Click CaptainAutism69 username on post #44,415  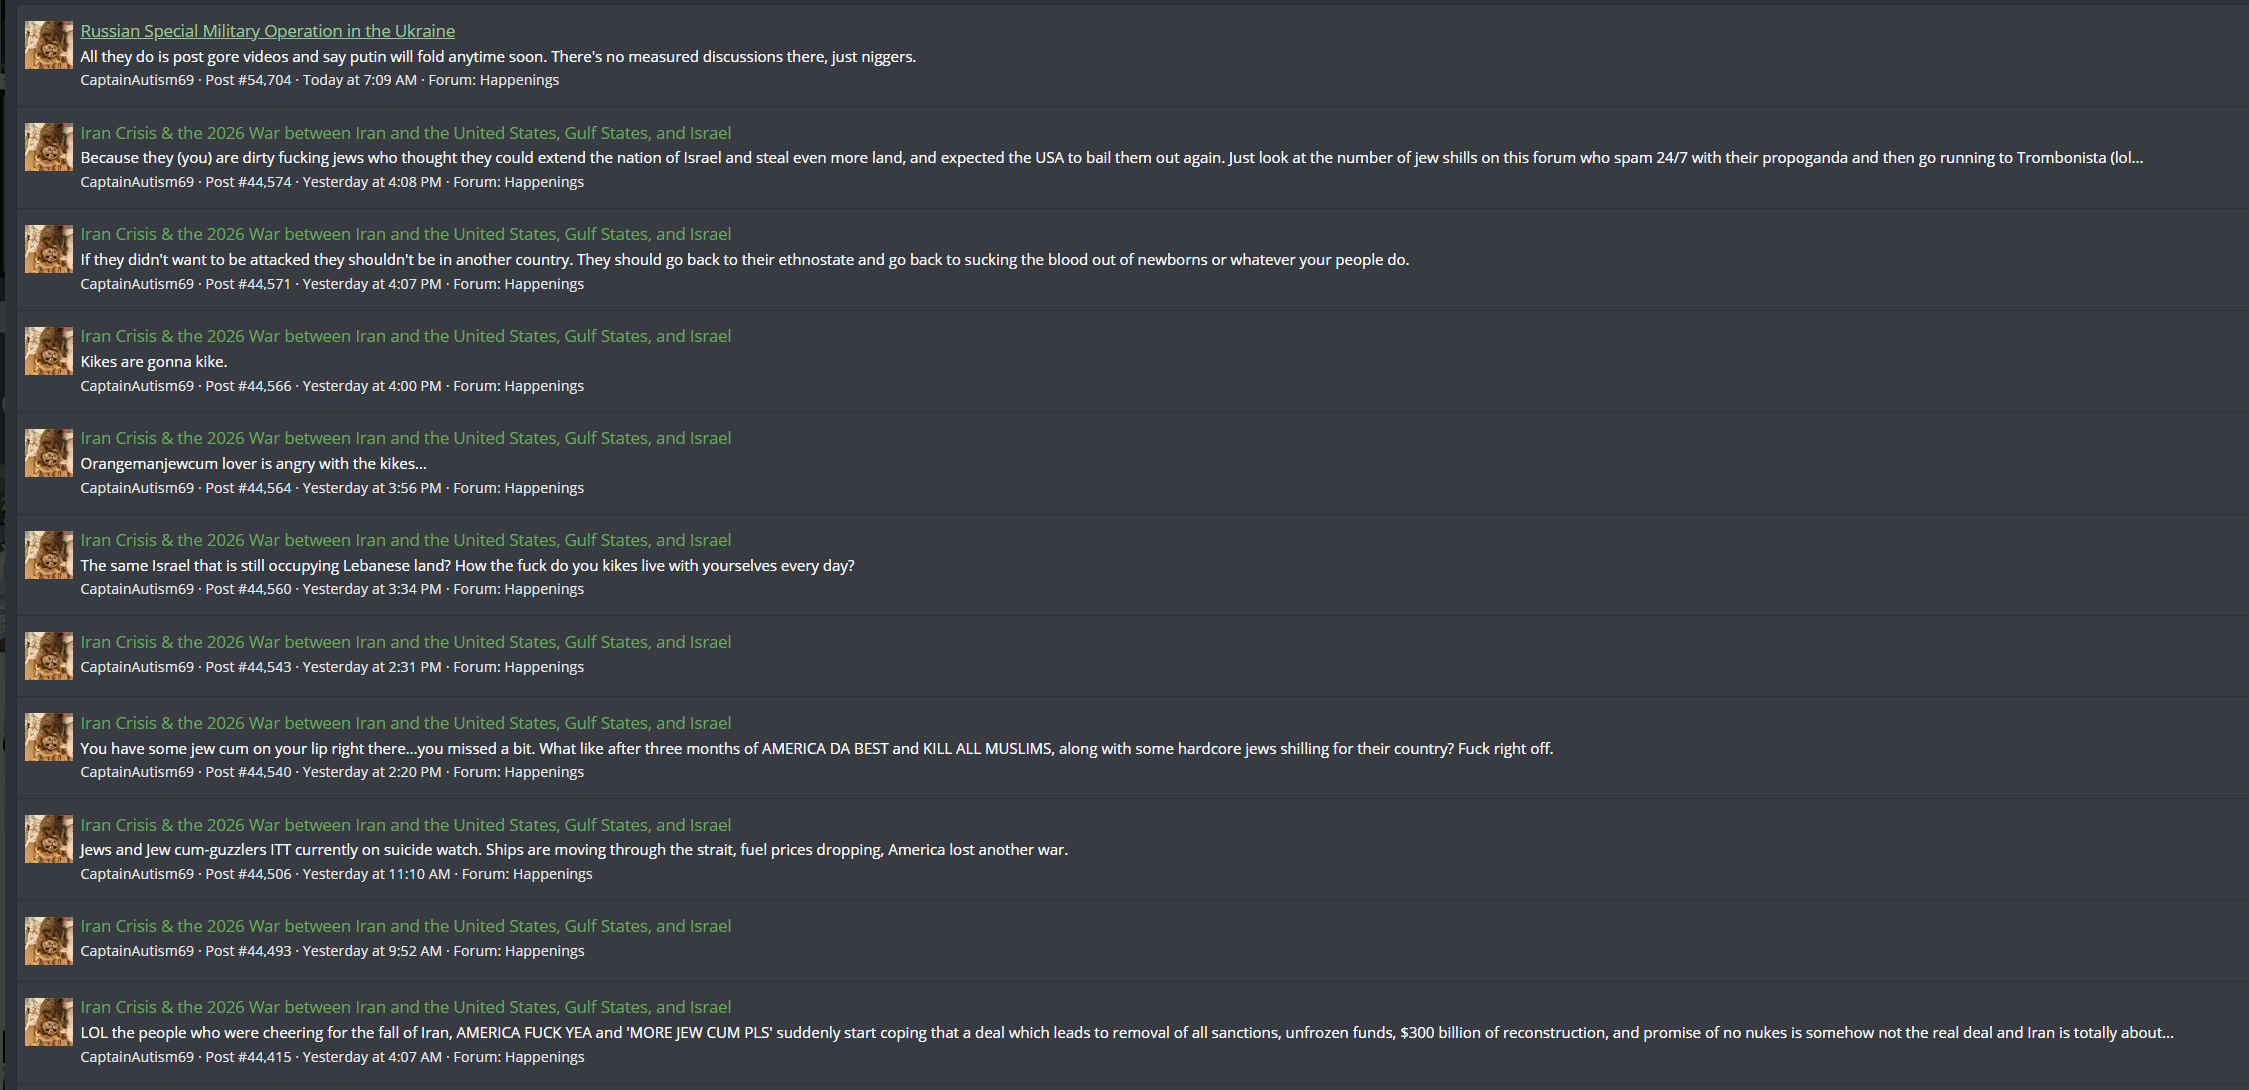137,1057
